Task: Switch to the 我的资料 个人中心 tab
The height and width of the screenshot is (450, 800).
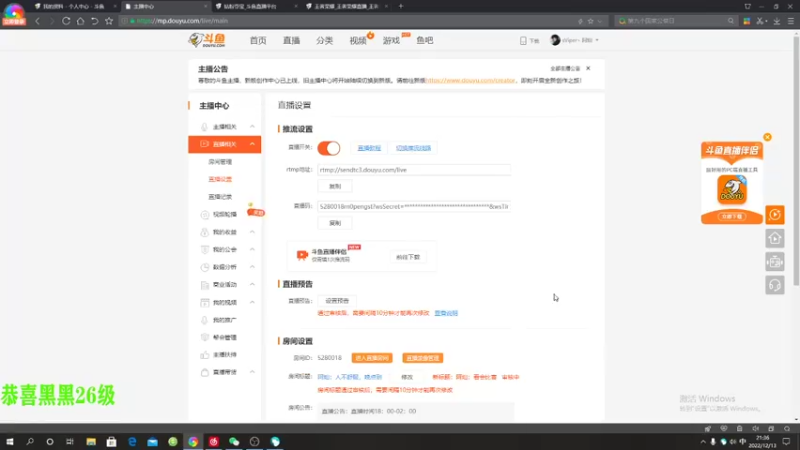Action: (73, 7)
